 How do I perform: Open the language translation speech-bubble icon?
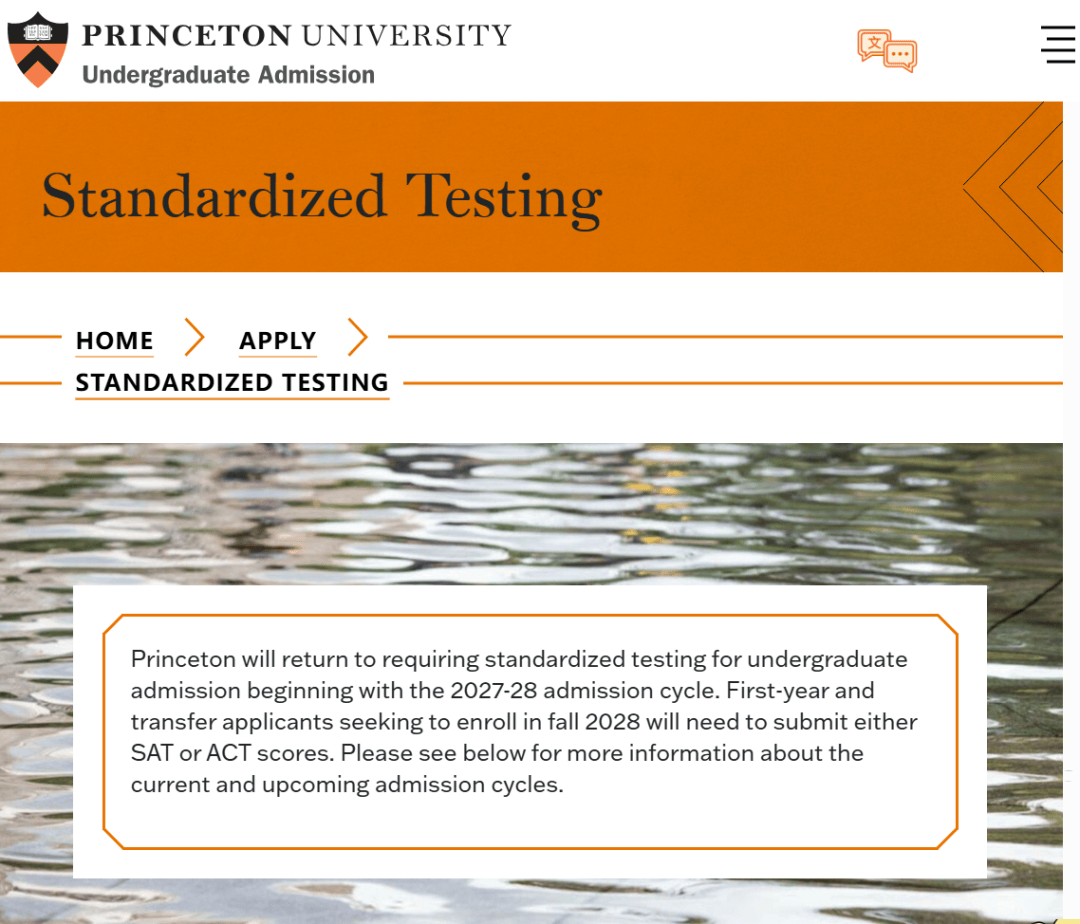point(887,51)
